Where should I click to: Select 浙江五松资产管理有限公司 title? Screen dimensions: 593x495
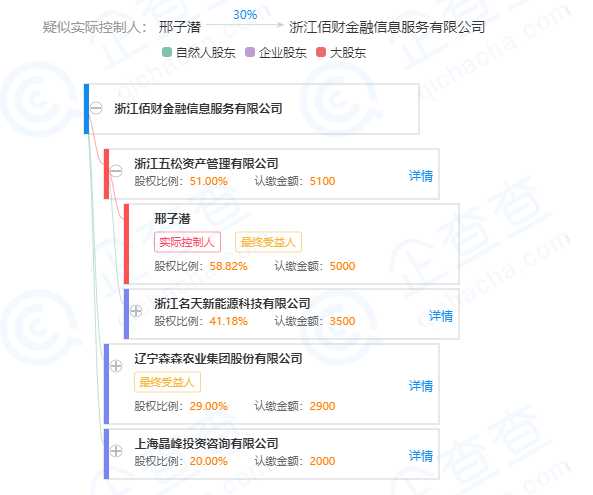[x=206, y=164]
